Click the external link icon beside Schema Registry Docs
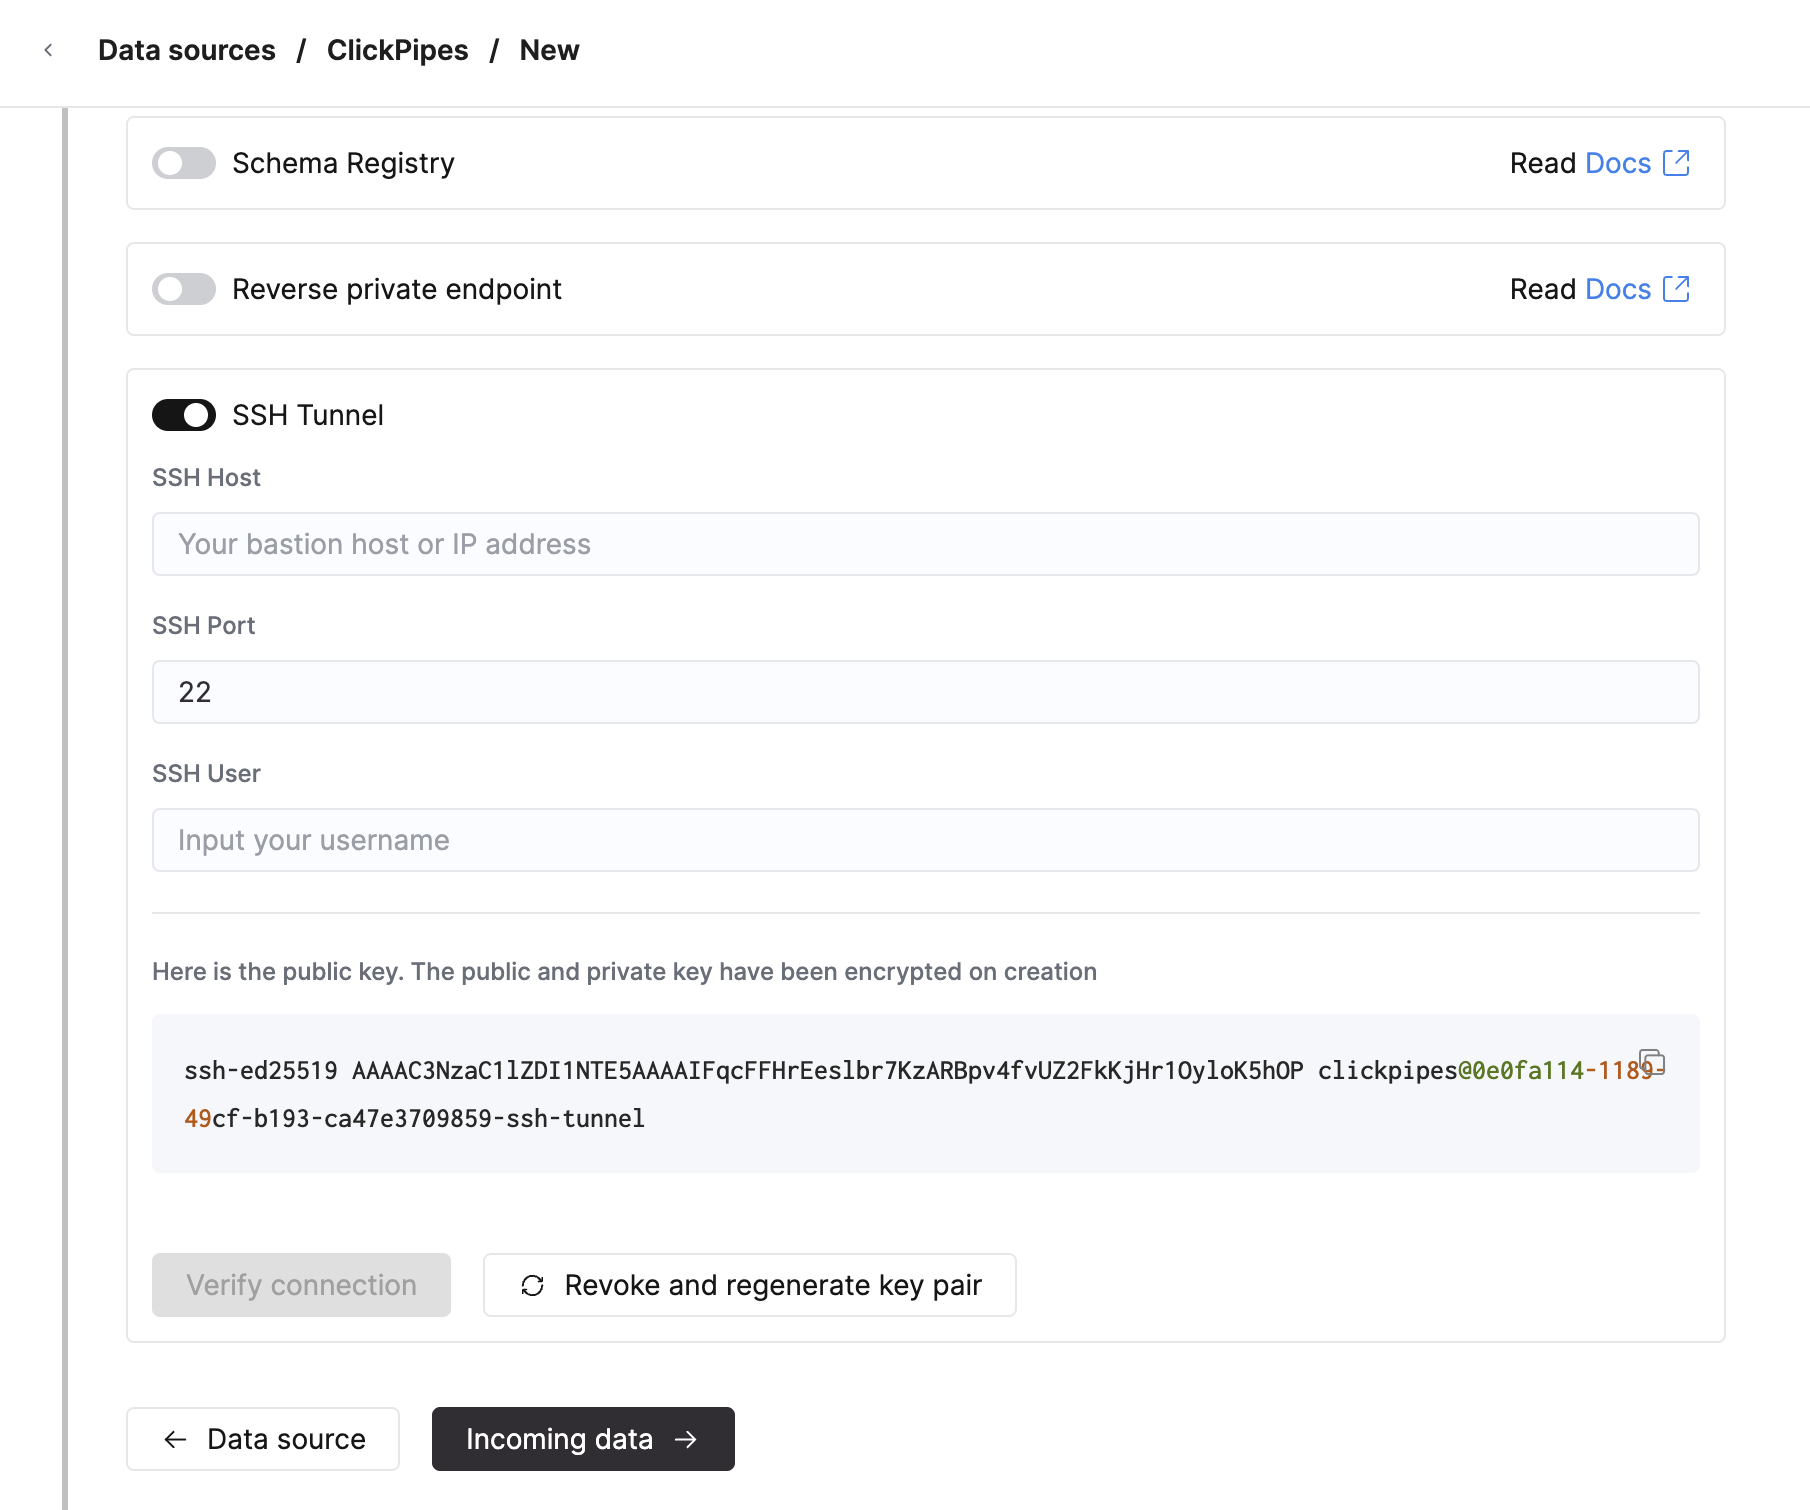1810x1510 pixels. click(x=1676, y=163)
